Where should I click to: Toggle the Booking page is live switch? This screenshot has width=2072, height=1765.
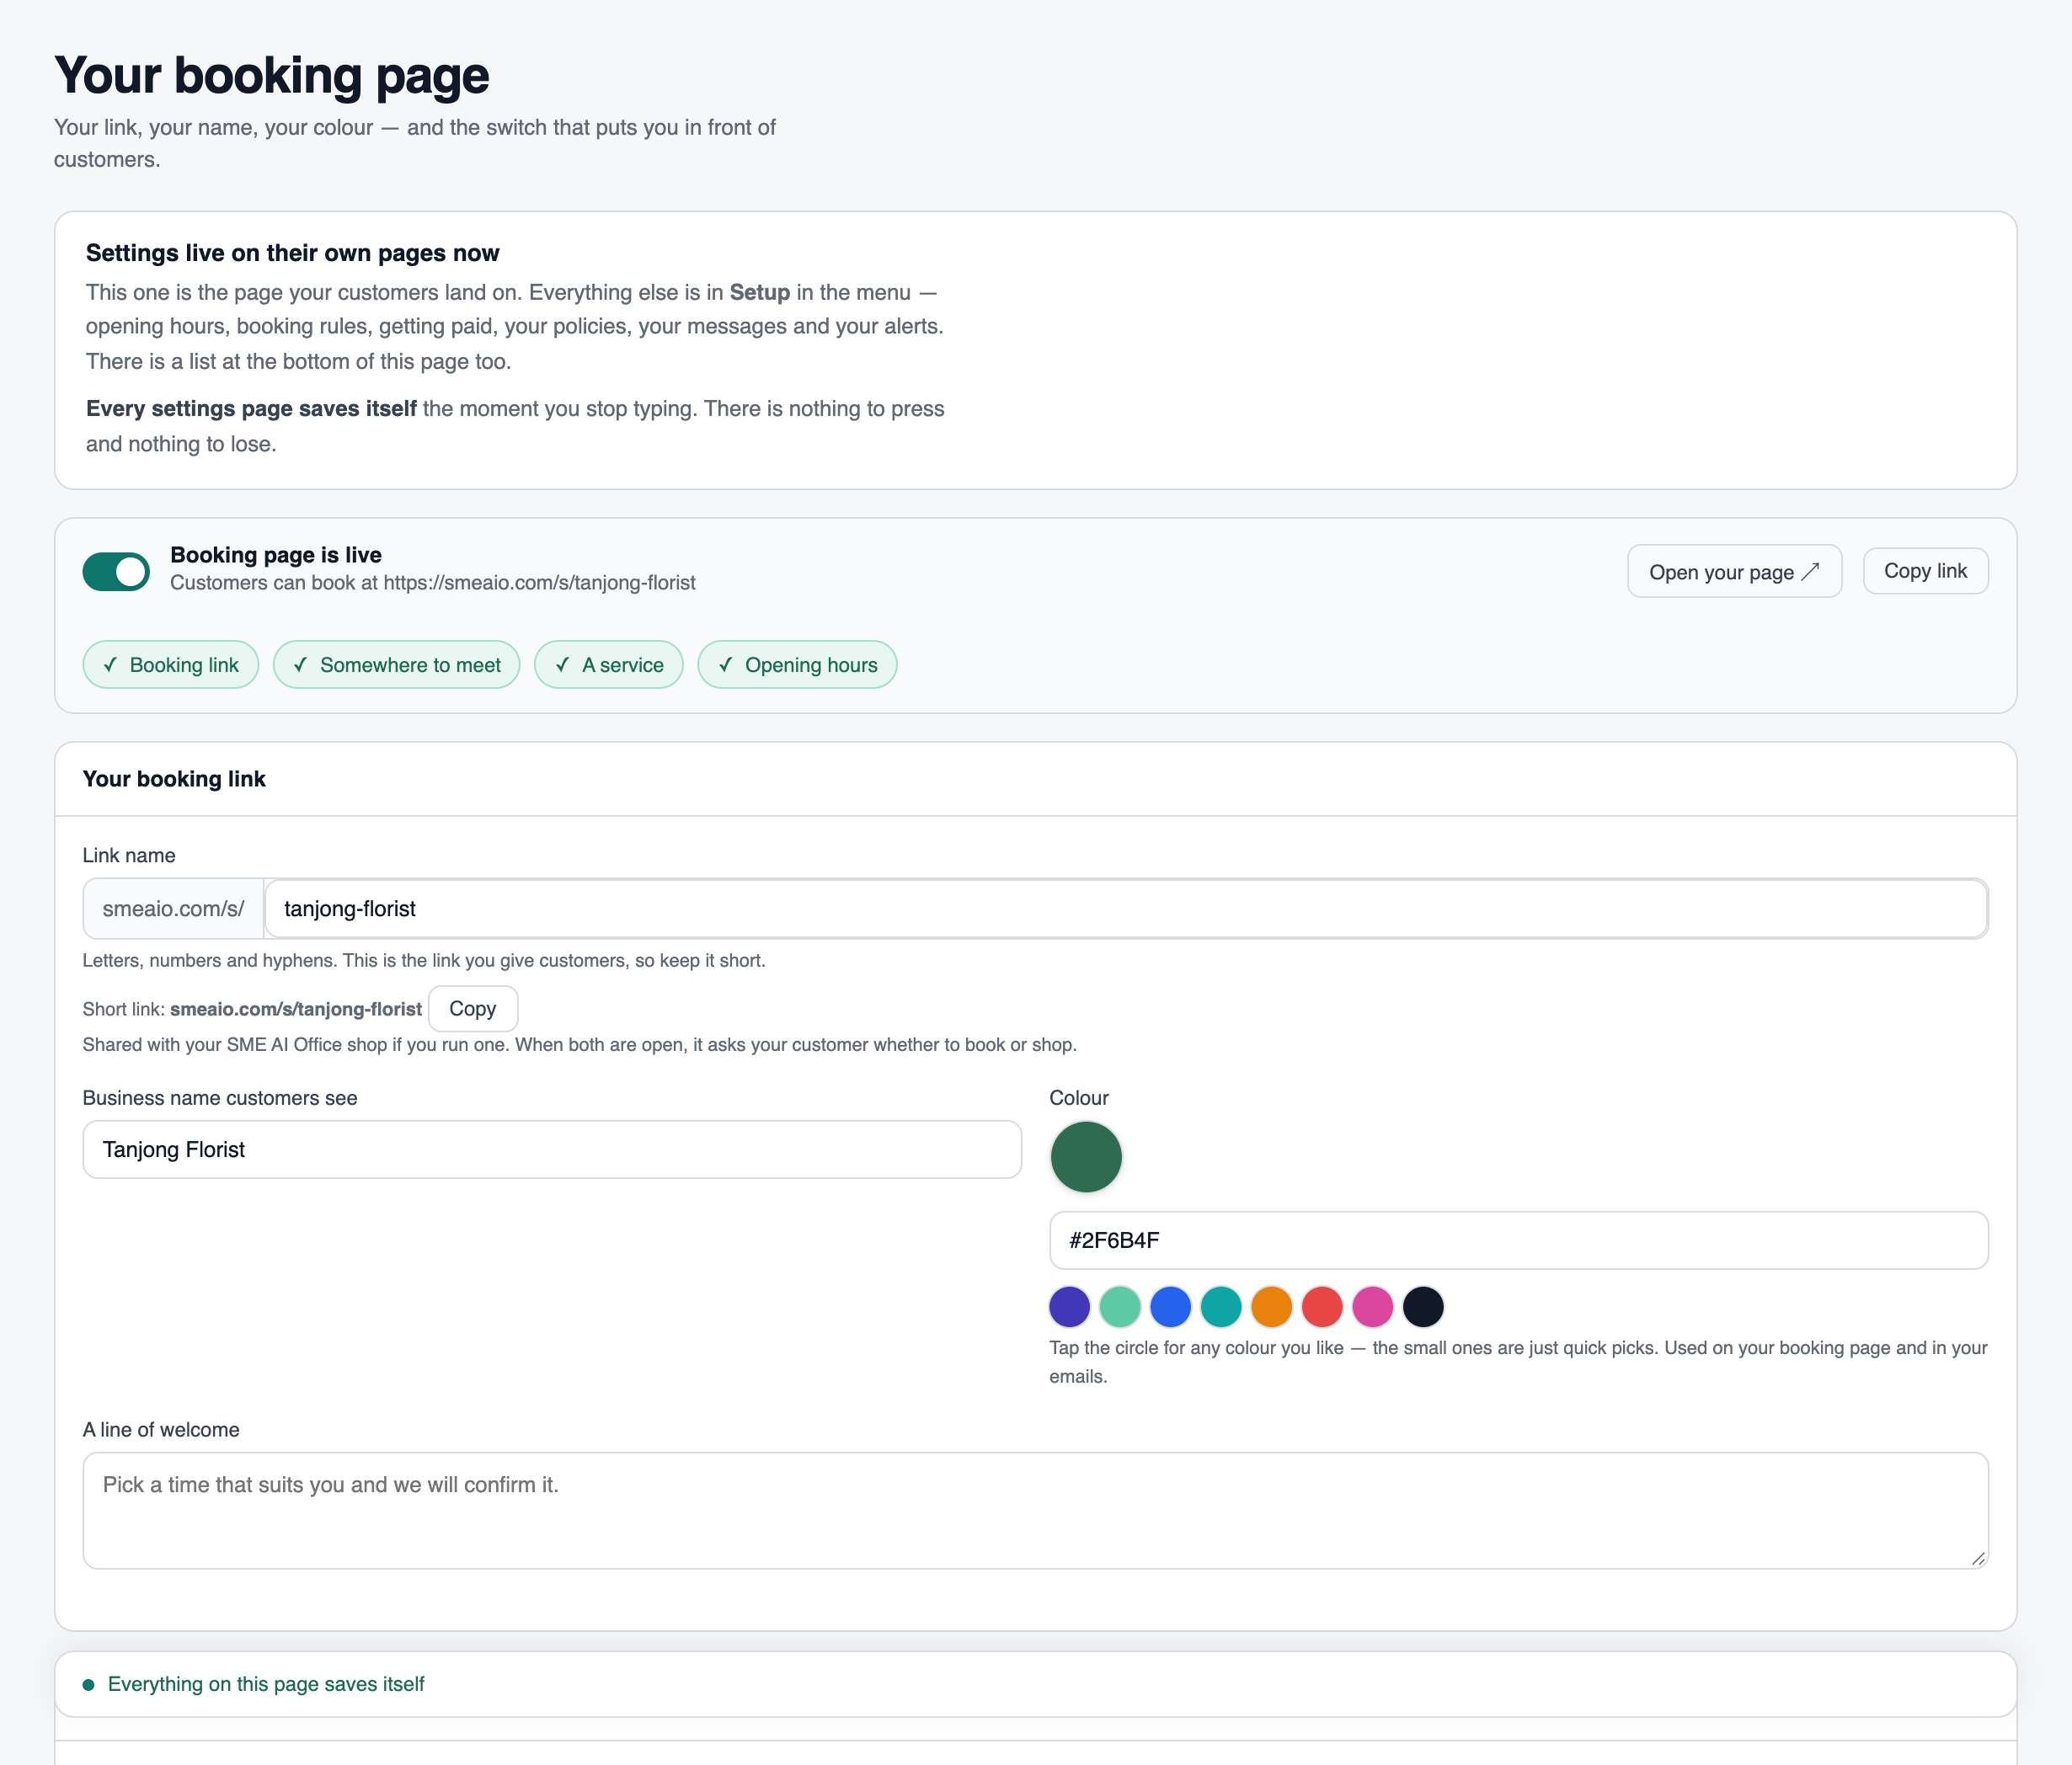pyautogui.click(x=116, y=571)
